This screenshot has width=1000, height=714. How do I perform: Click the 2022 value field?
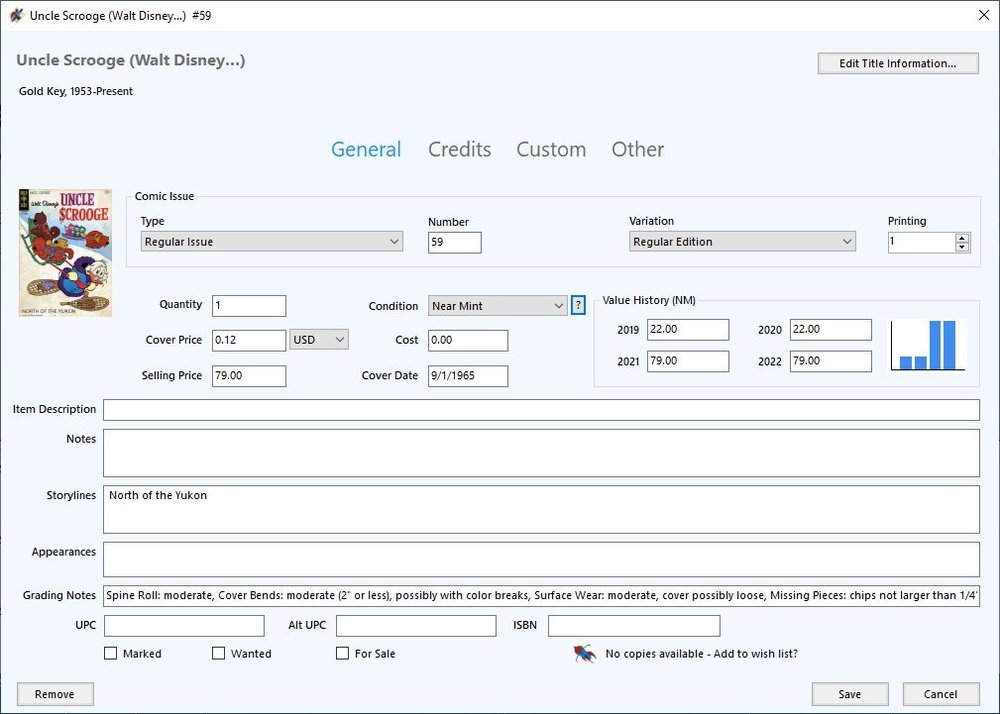click(830, 361)
